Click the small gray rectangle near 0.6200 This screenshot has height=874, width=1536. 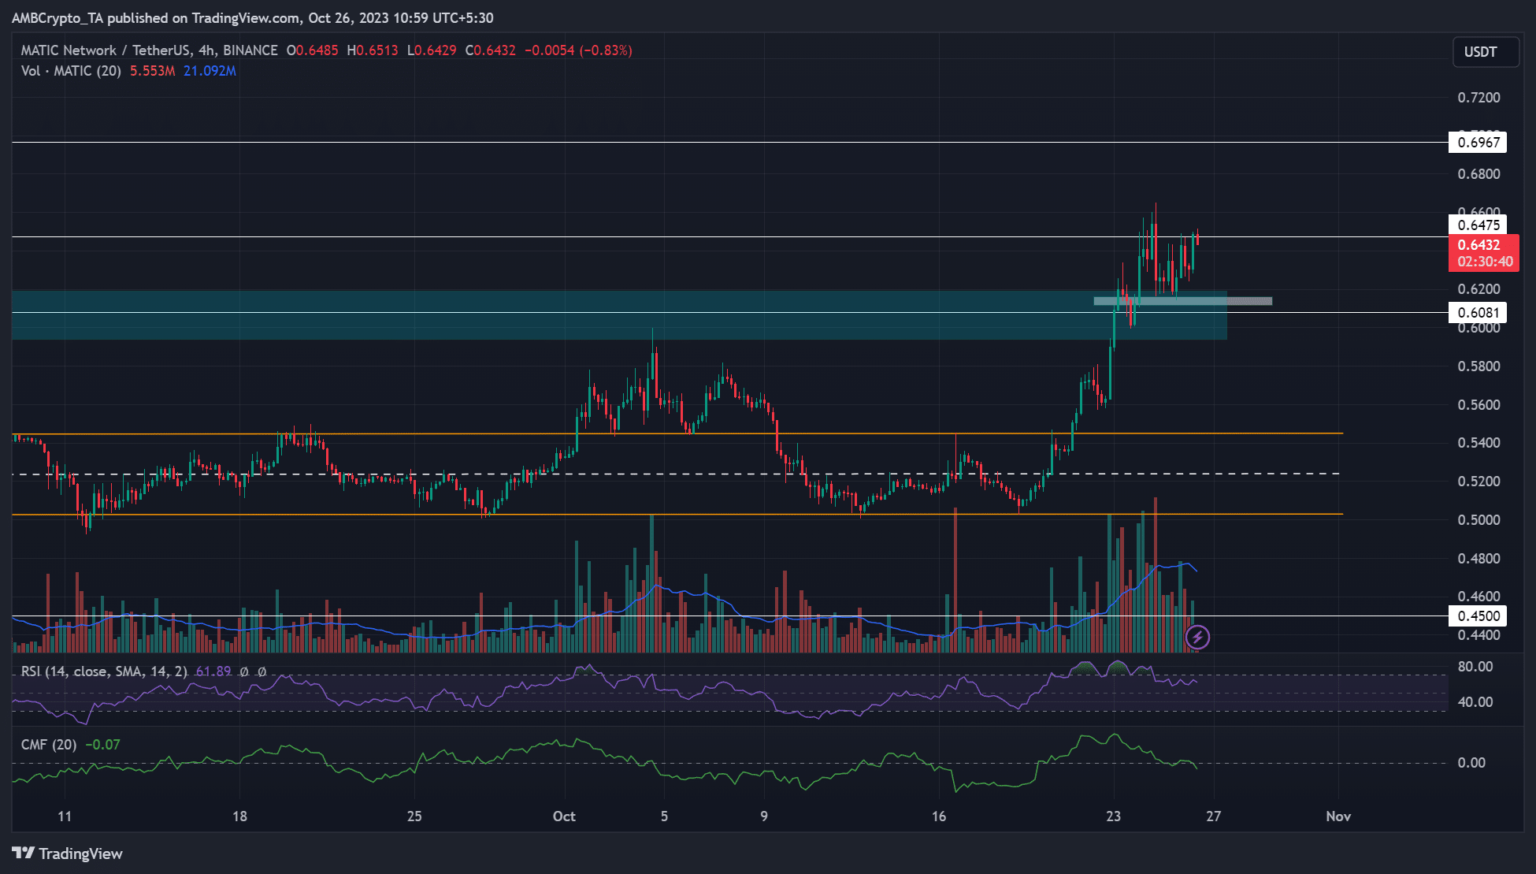coord(1182,300)
